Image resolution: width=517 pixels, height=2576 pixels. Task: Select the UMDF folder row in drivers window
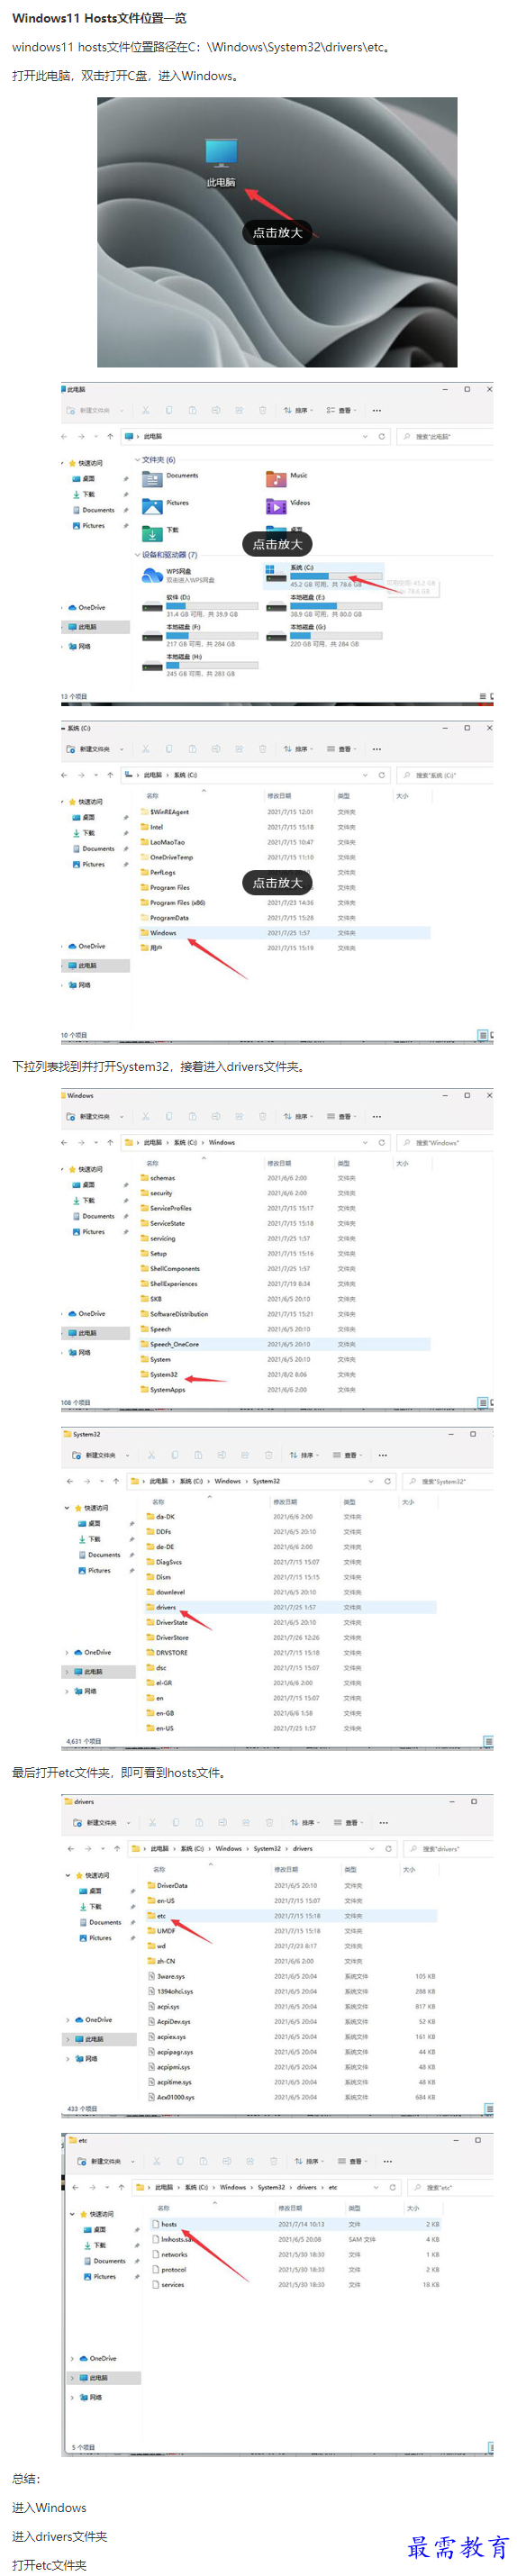coord(290,1932)
